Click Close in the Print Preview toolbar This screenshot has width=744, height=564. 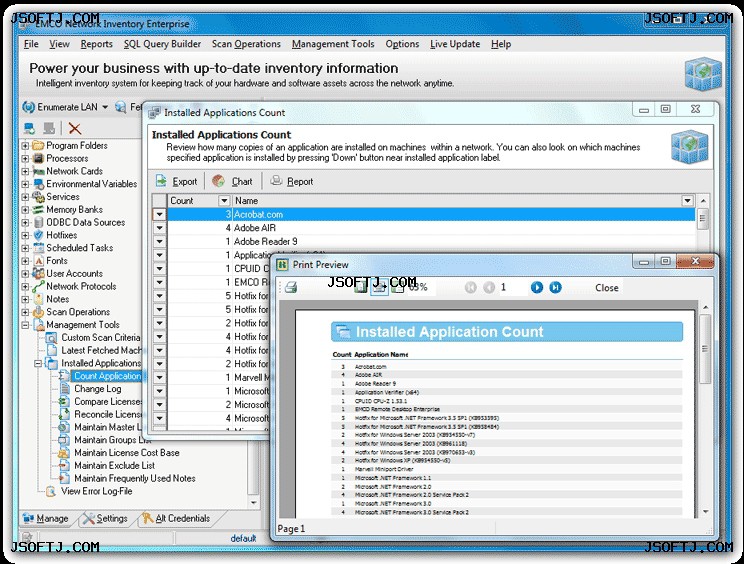(x=607, y=288)
